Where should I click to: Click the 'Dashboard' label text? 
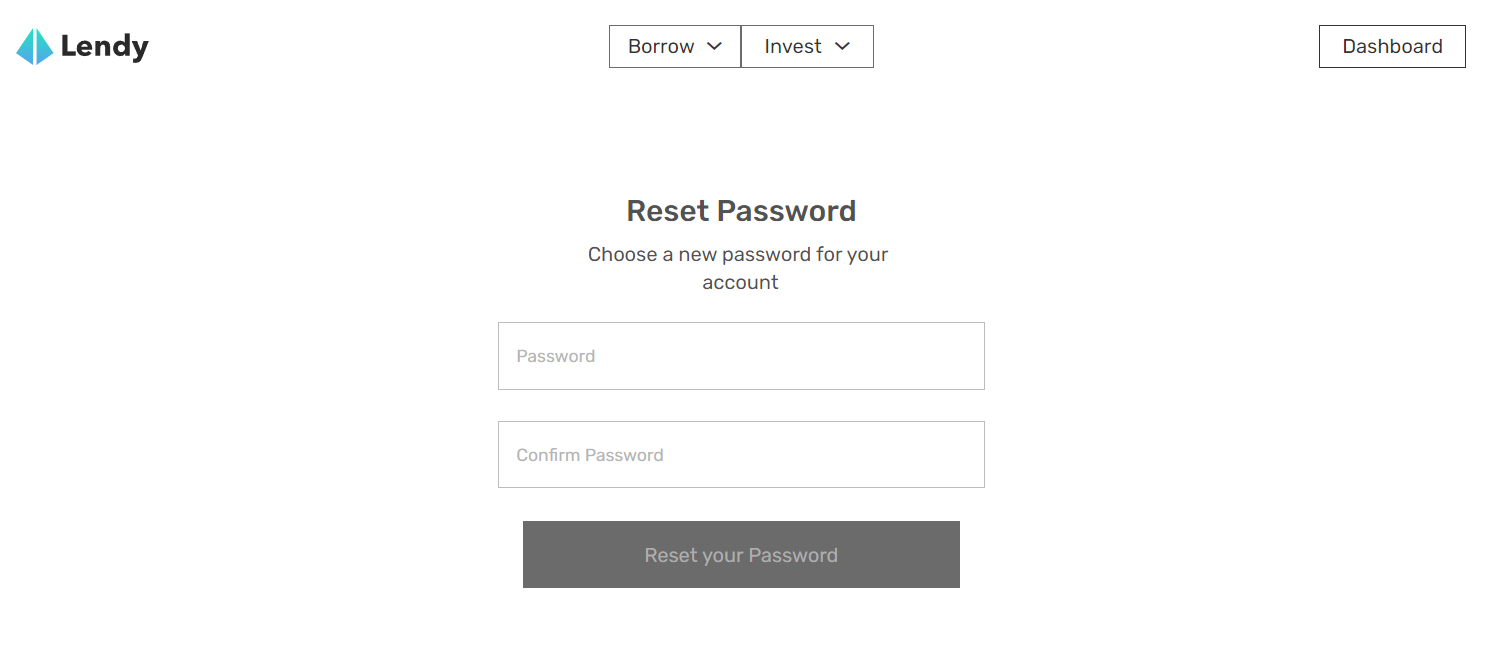point(1392,47)
